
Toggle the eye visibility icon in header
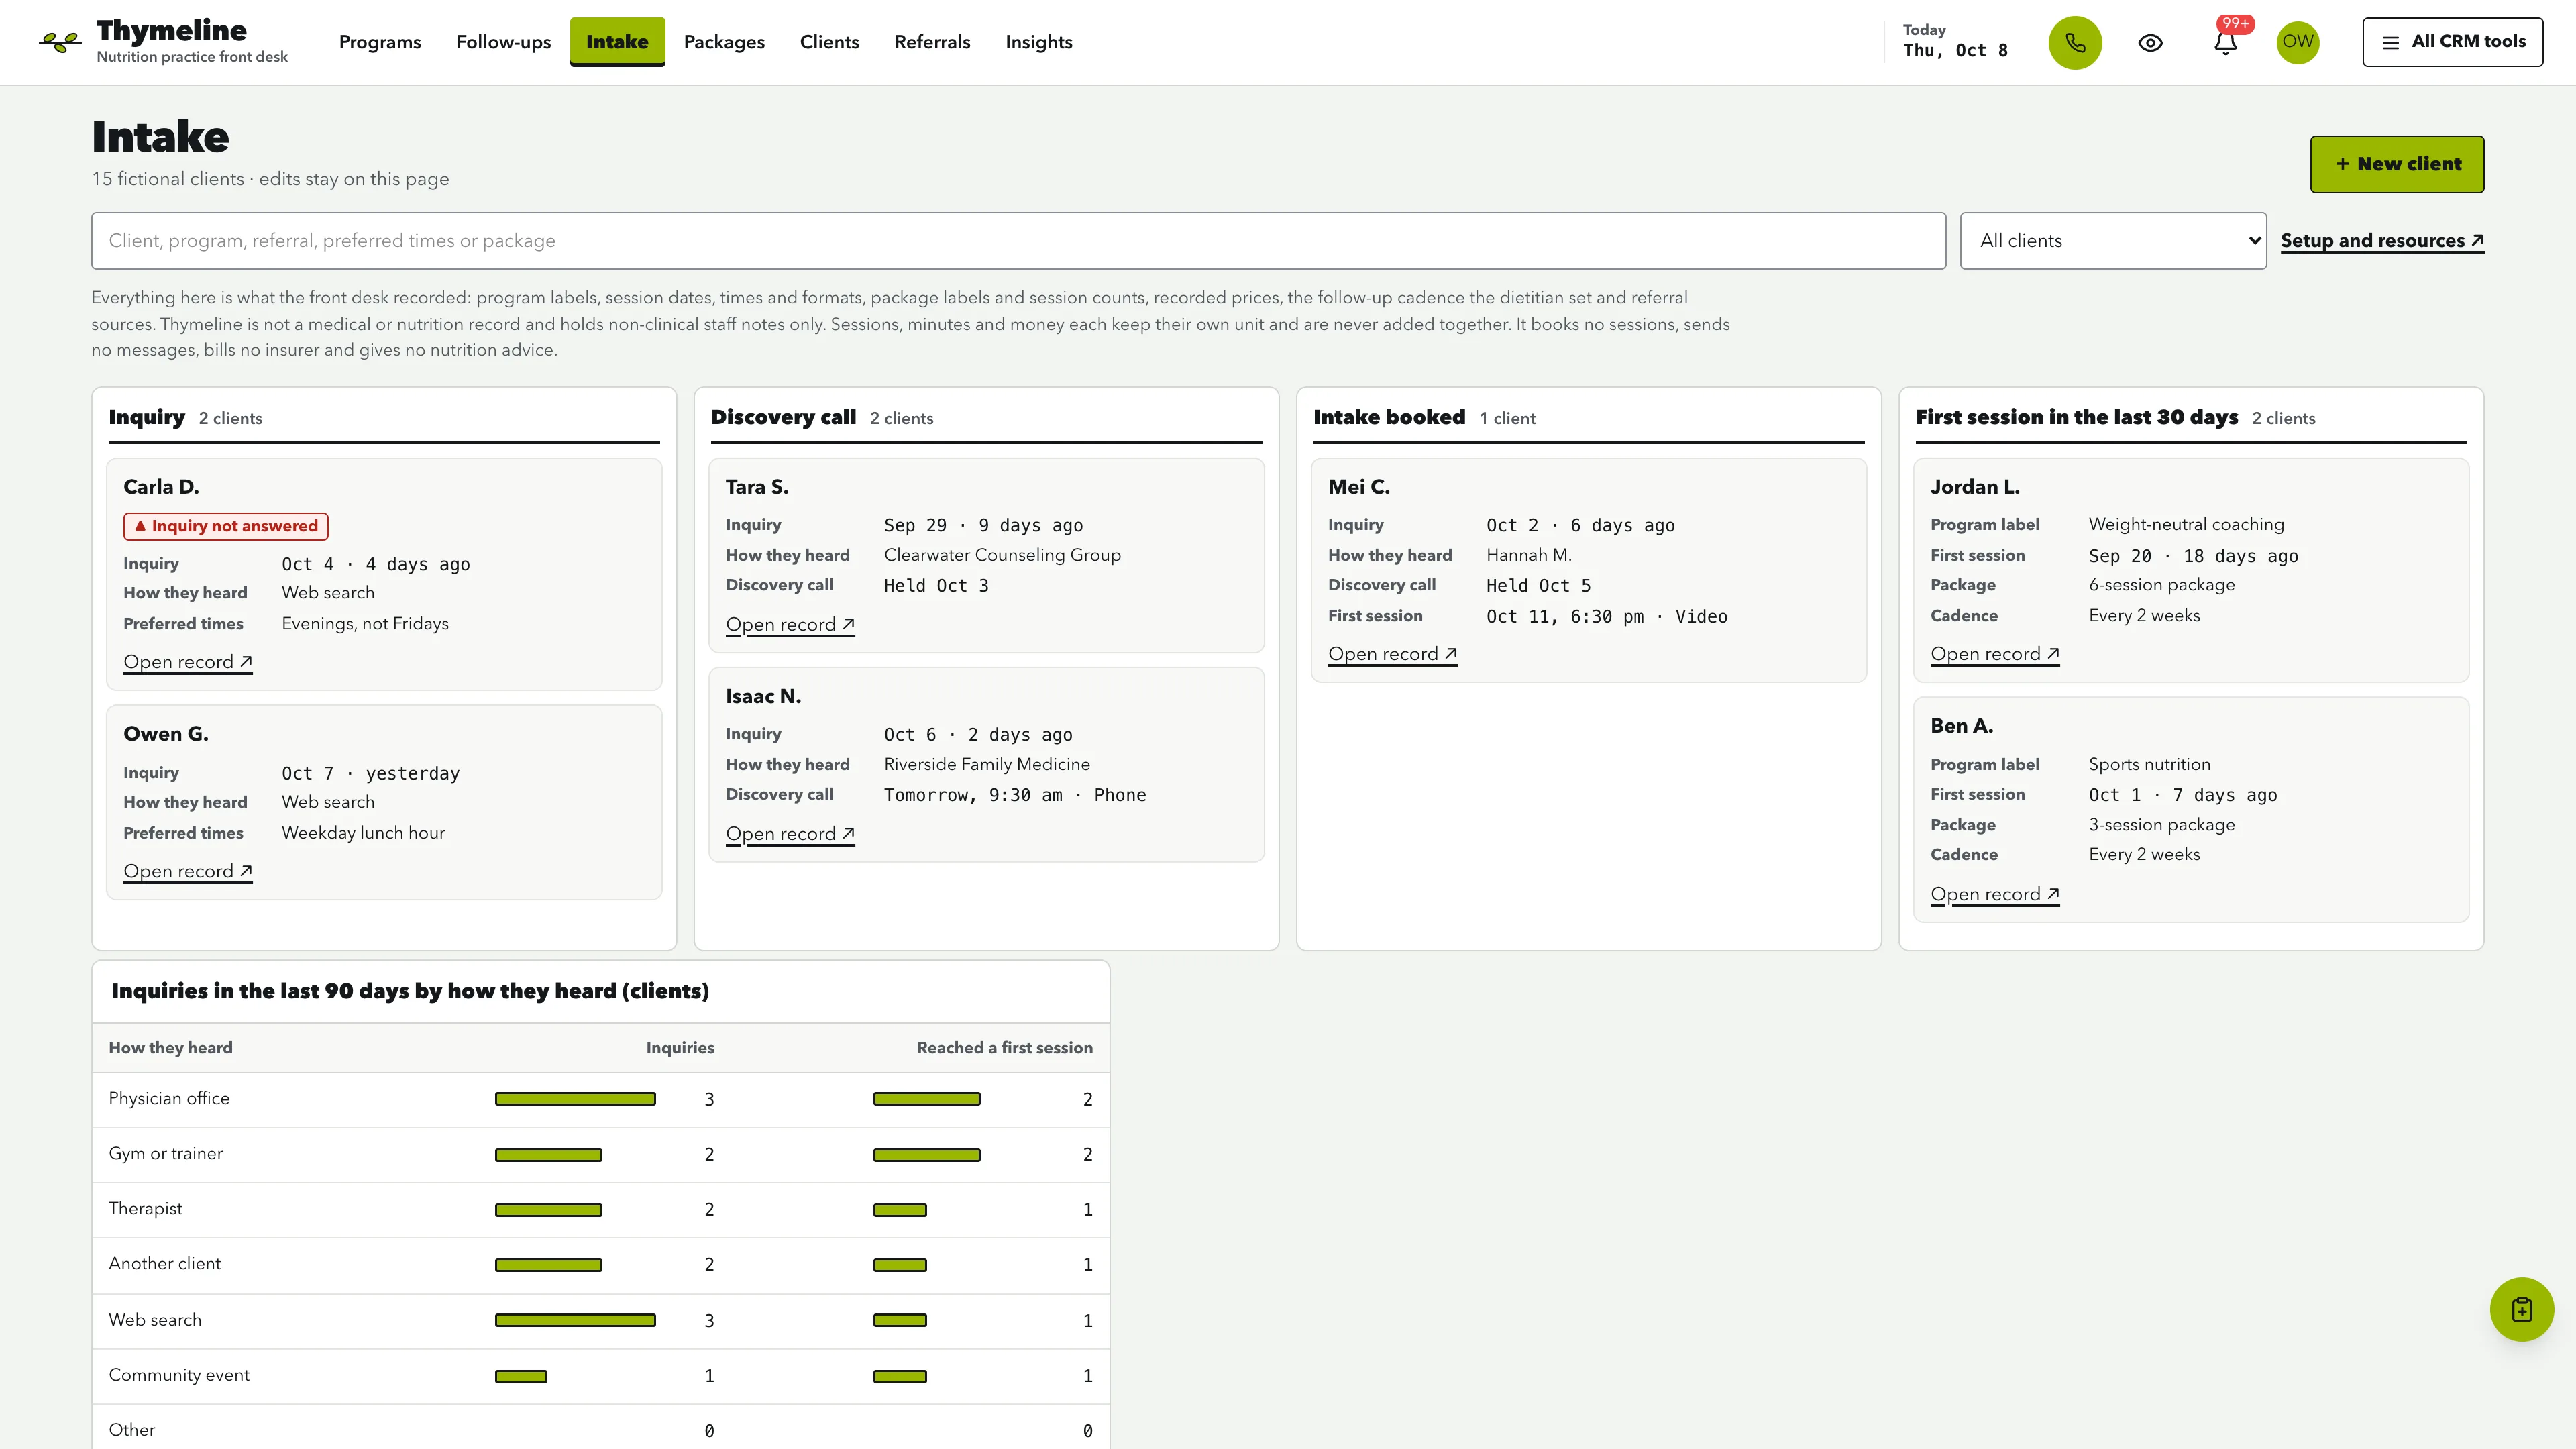coord(2150,42)
